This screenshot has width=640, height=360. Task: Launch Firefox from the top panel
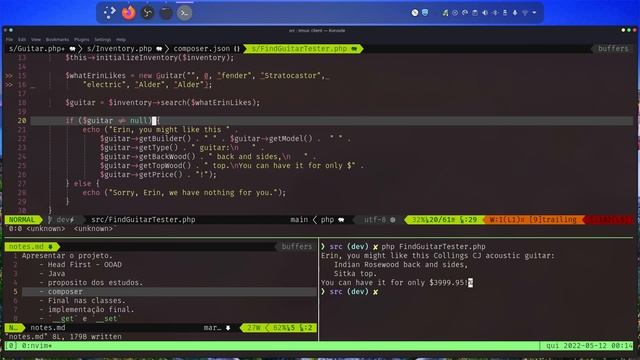click(x=129, y=13)
